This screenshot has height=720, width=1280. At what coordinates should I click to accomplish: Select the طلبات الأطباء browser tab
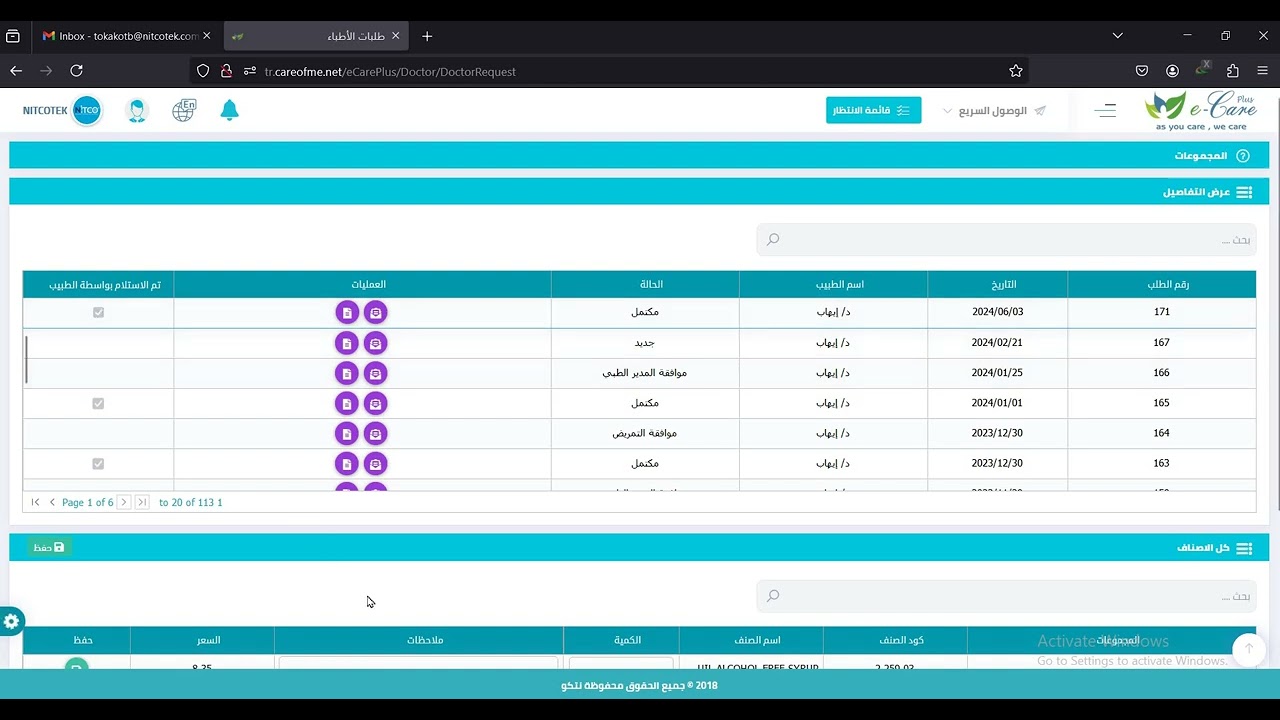[x=315, y=36]
